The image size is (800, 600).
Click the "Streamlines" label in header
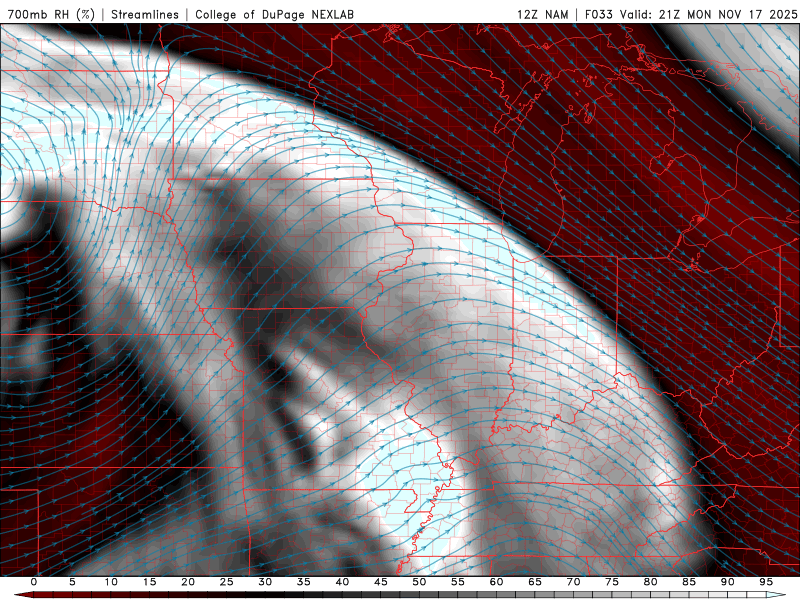click(145, 14)
